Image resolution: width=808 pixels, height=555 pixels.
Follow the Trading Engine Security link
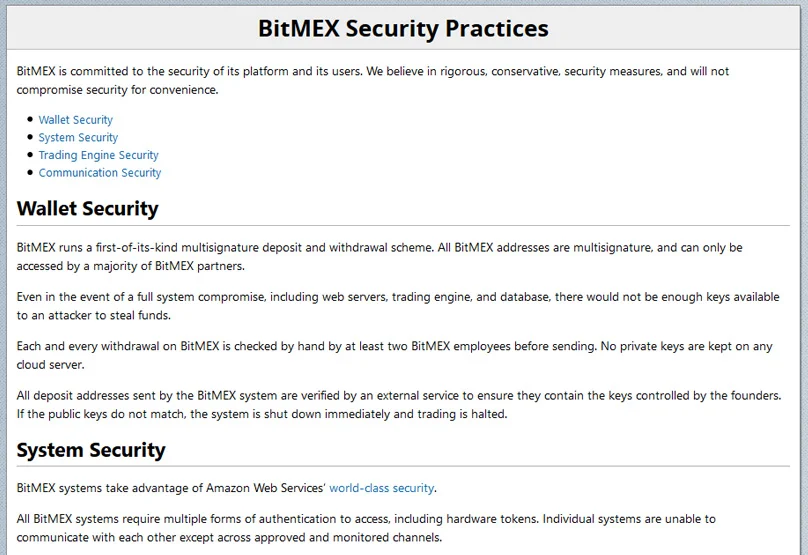click(98, 155)
